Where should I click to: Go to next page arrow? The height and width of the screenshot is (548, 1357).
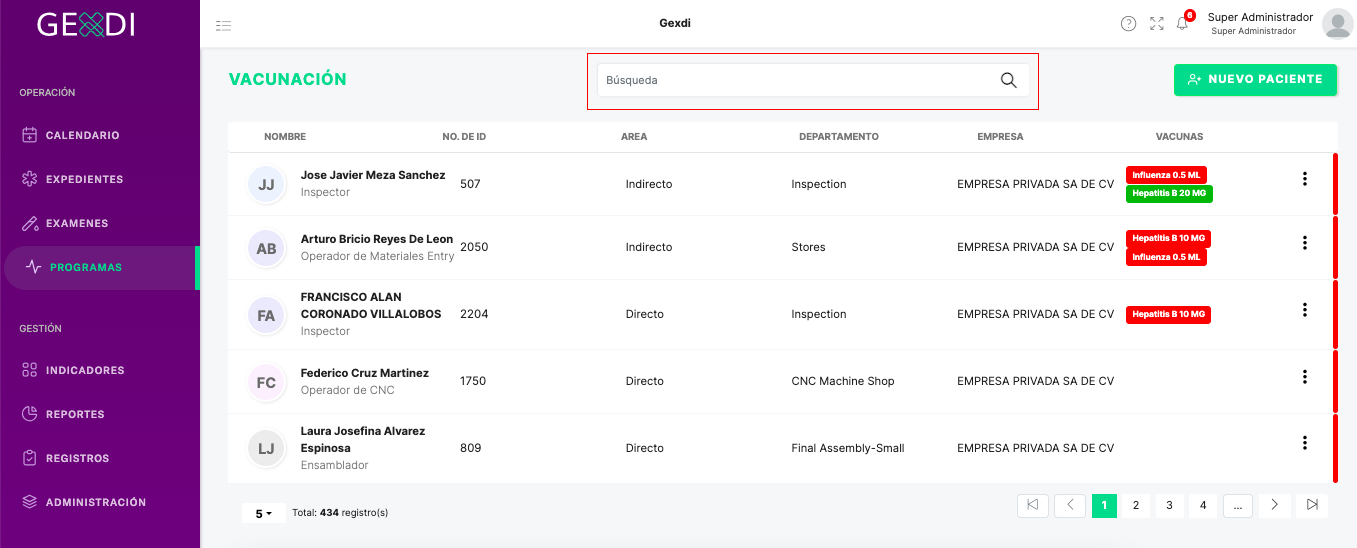click(1274, 505)
